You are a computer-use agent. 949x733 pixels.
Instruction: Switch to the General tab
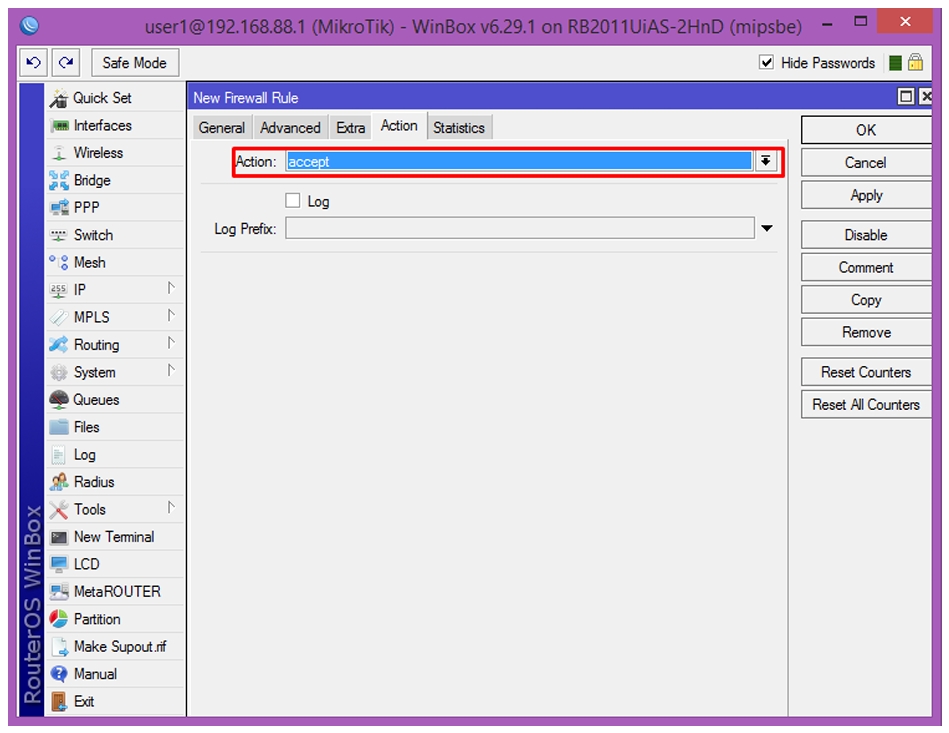pyautogui.click(x=222, y=128)
